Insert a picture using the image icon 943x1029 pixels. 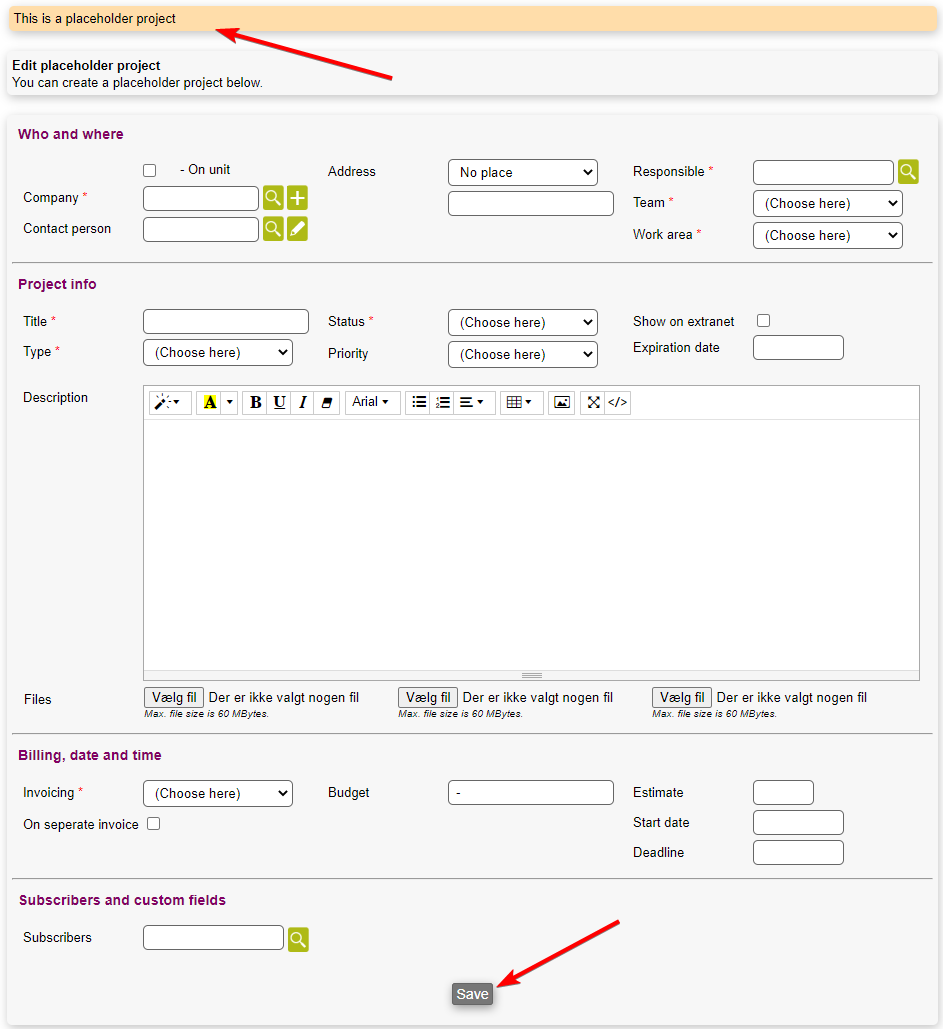coord(562,402)
